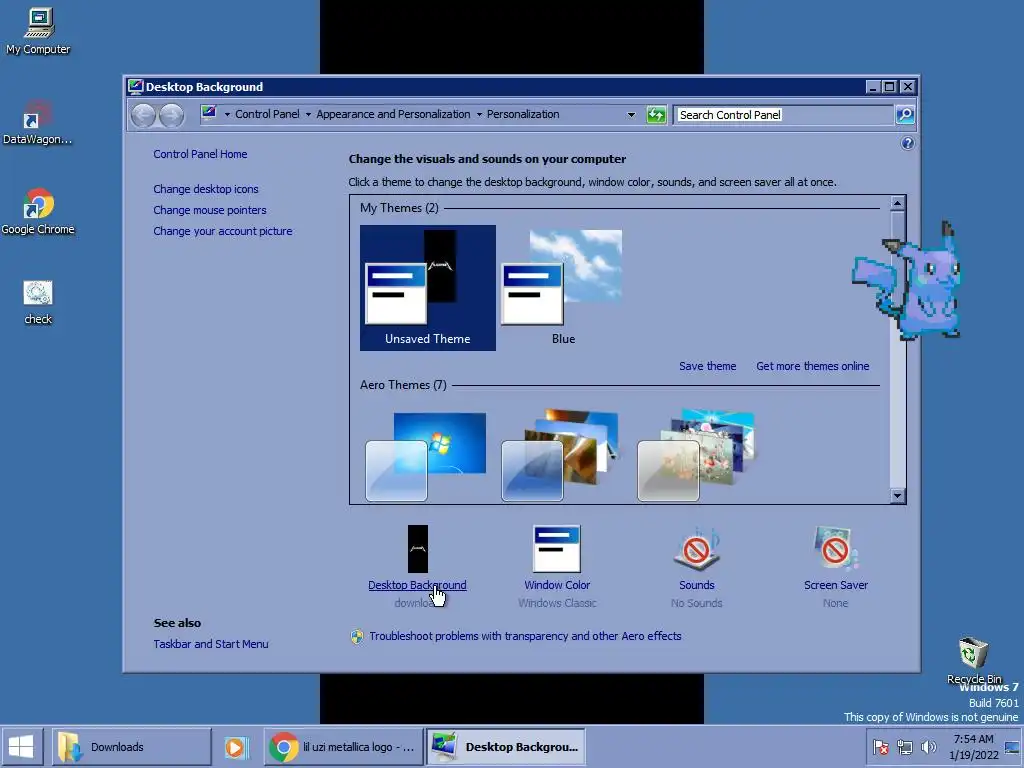
Task: Open Change desktop icons link
Action: click(206, 189)
